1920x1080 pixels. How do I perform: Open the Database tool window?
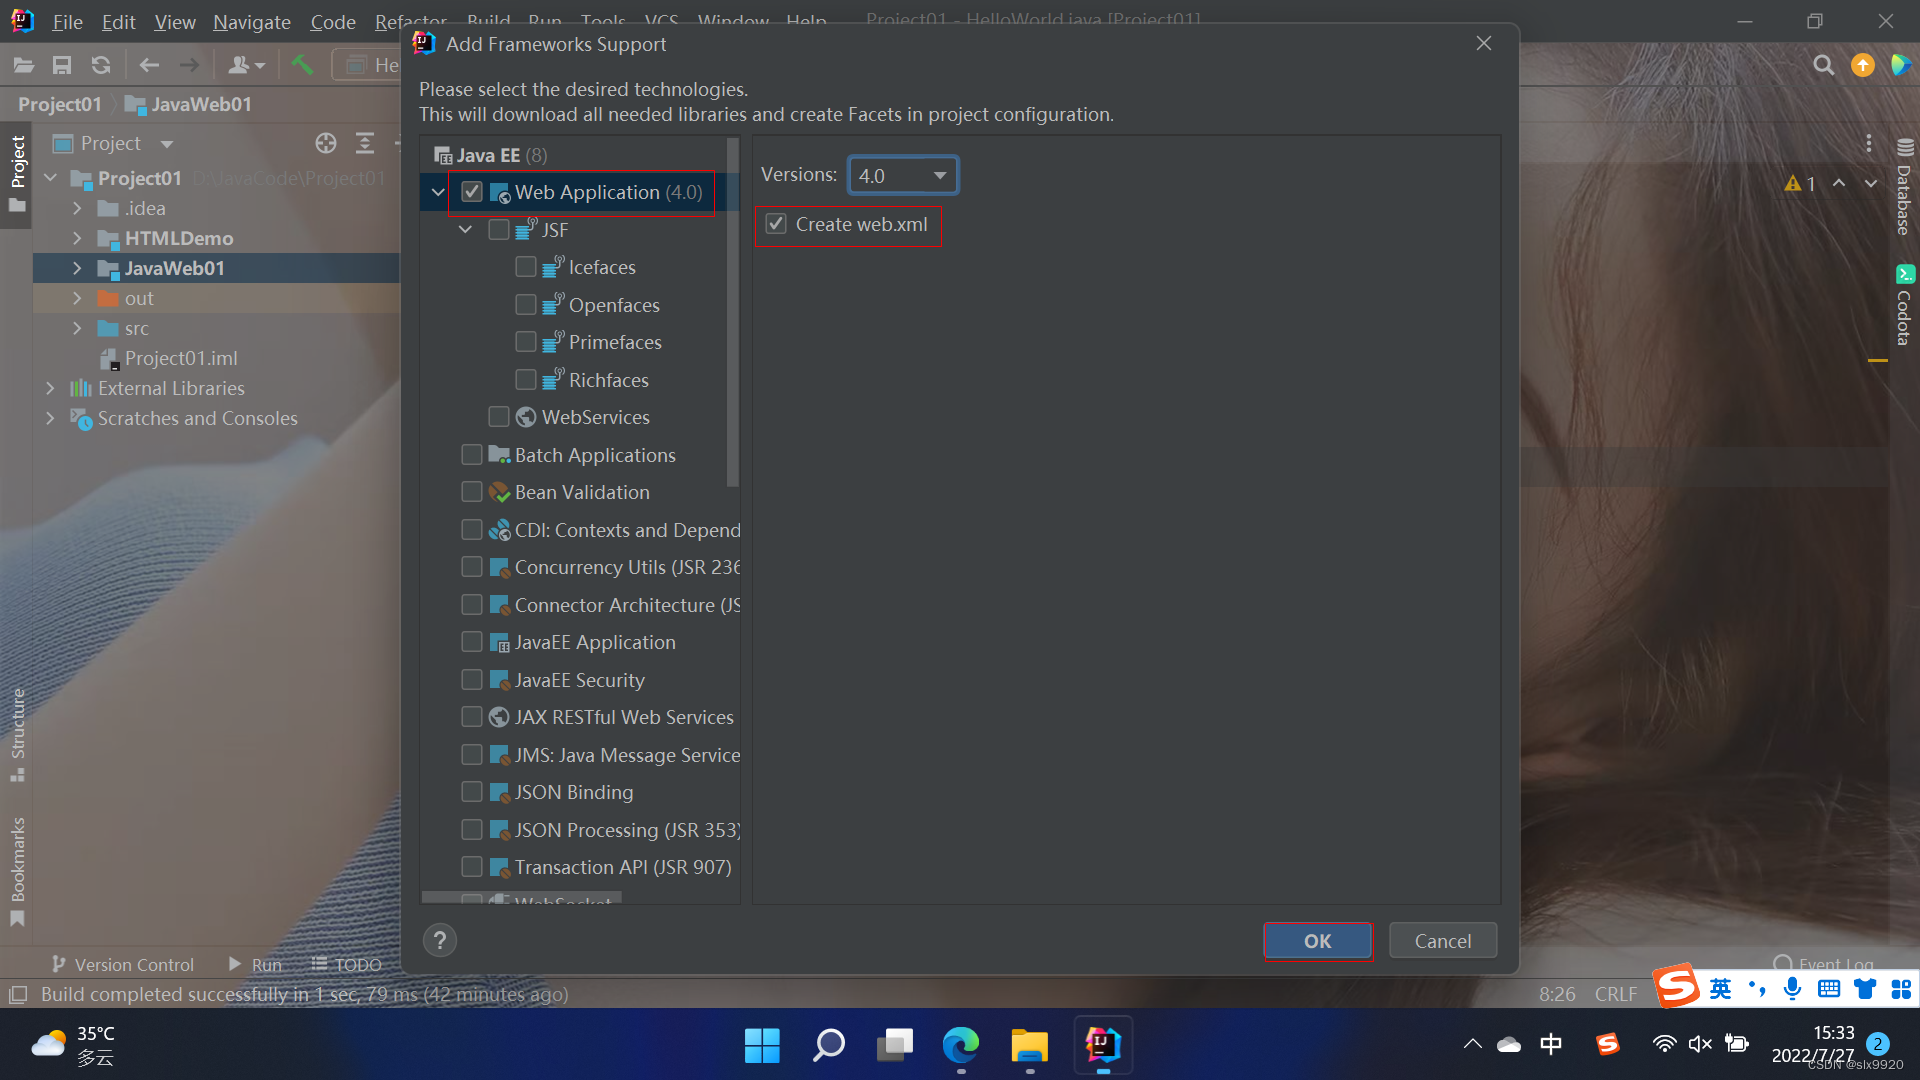(1904, 188)
